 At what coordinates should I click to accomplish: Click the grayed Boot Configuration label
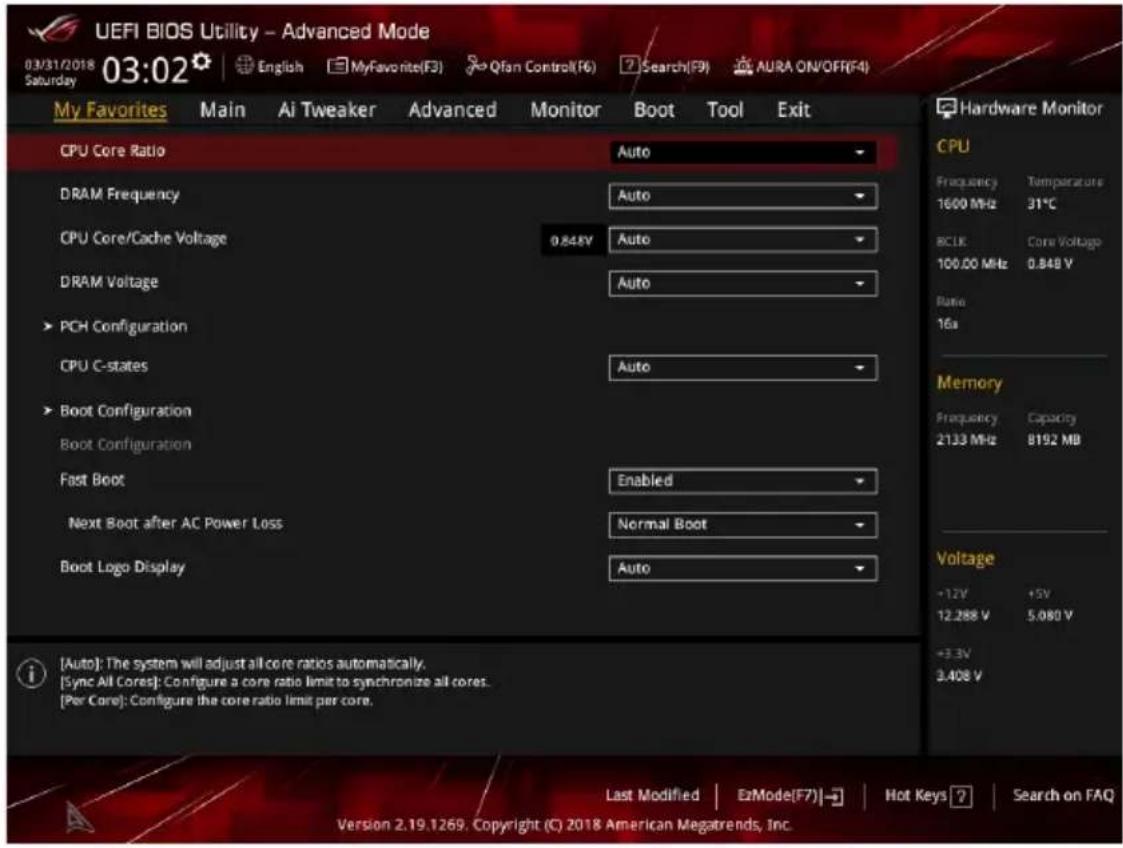click(125, 445)
